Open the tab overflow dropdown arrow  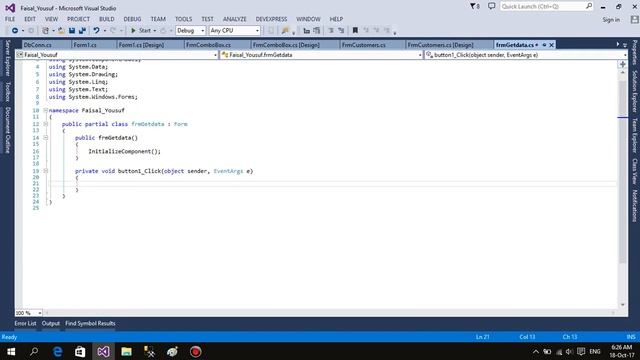[x=625, y=45]
